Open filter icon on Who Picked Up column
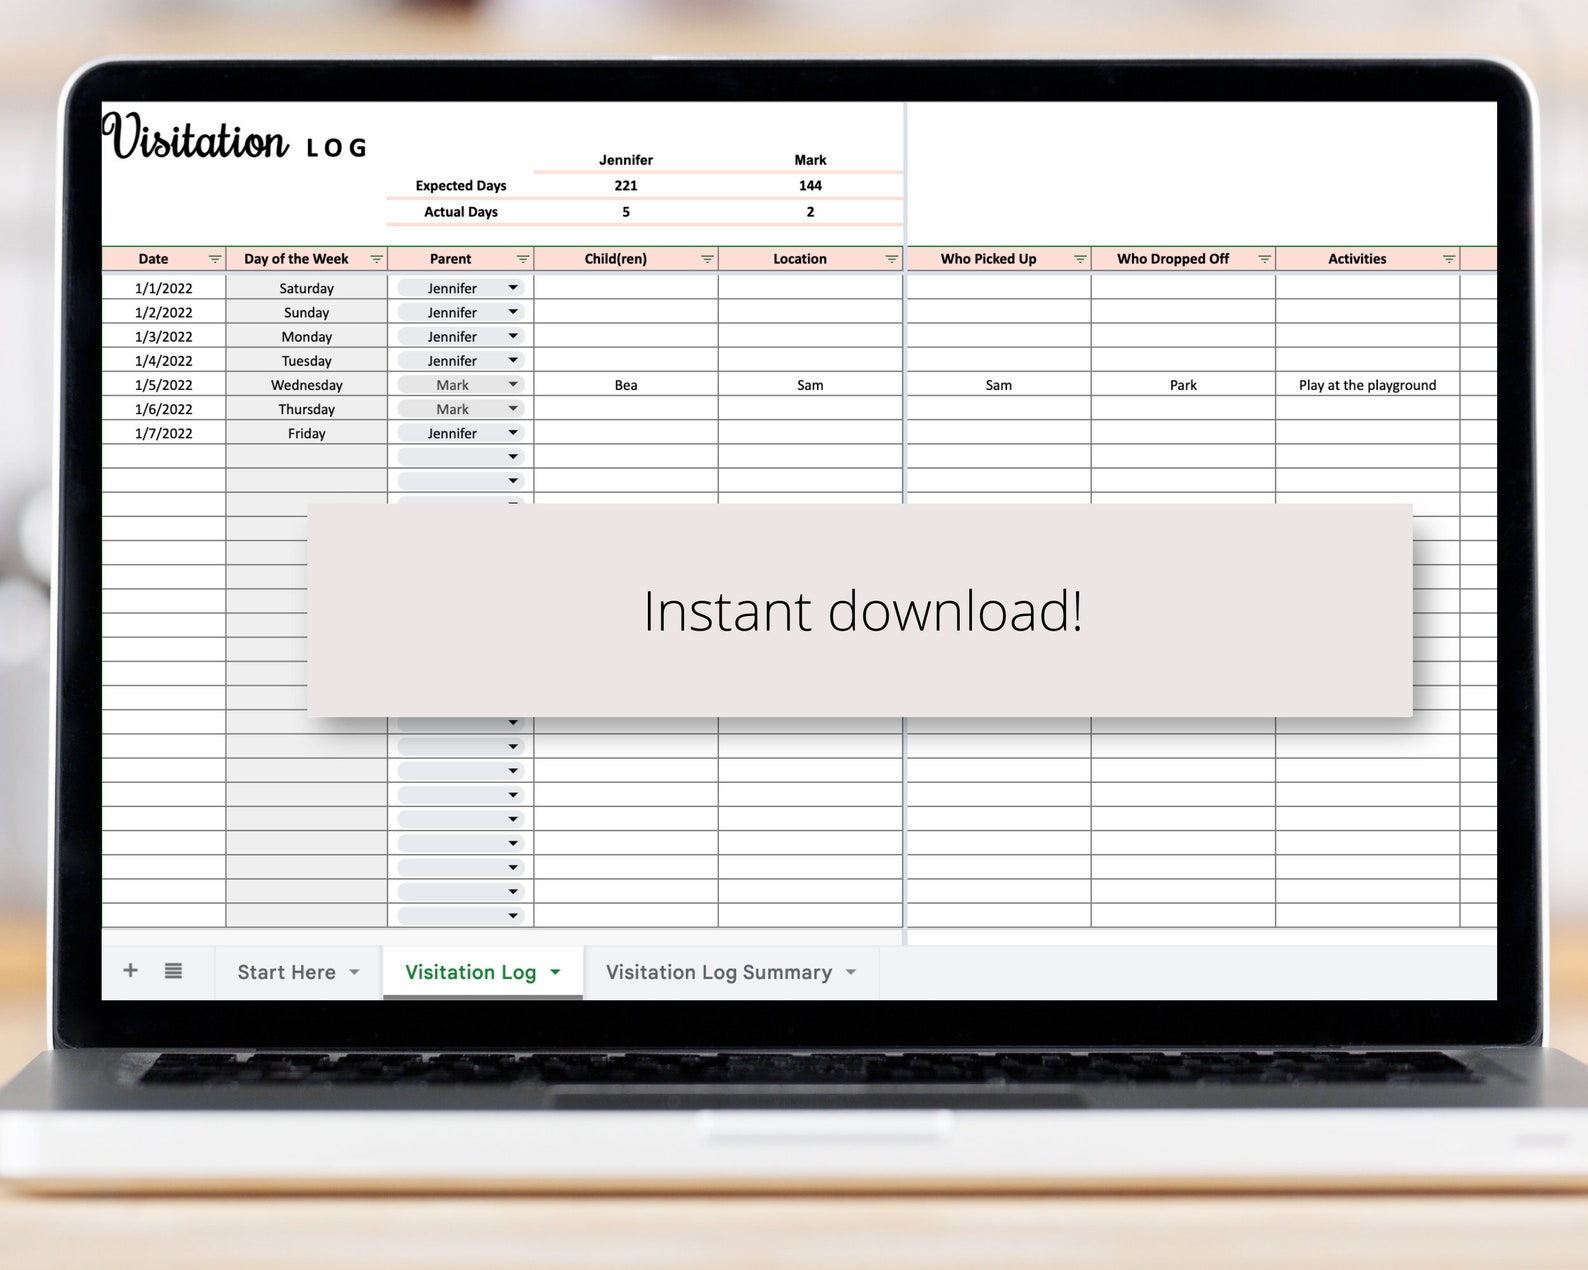Viewport: 1588px width, 1270px height. click(1079, 259)
